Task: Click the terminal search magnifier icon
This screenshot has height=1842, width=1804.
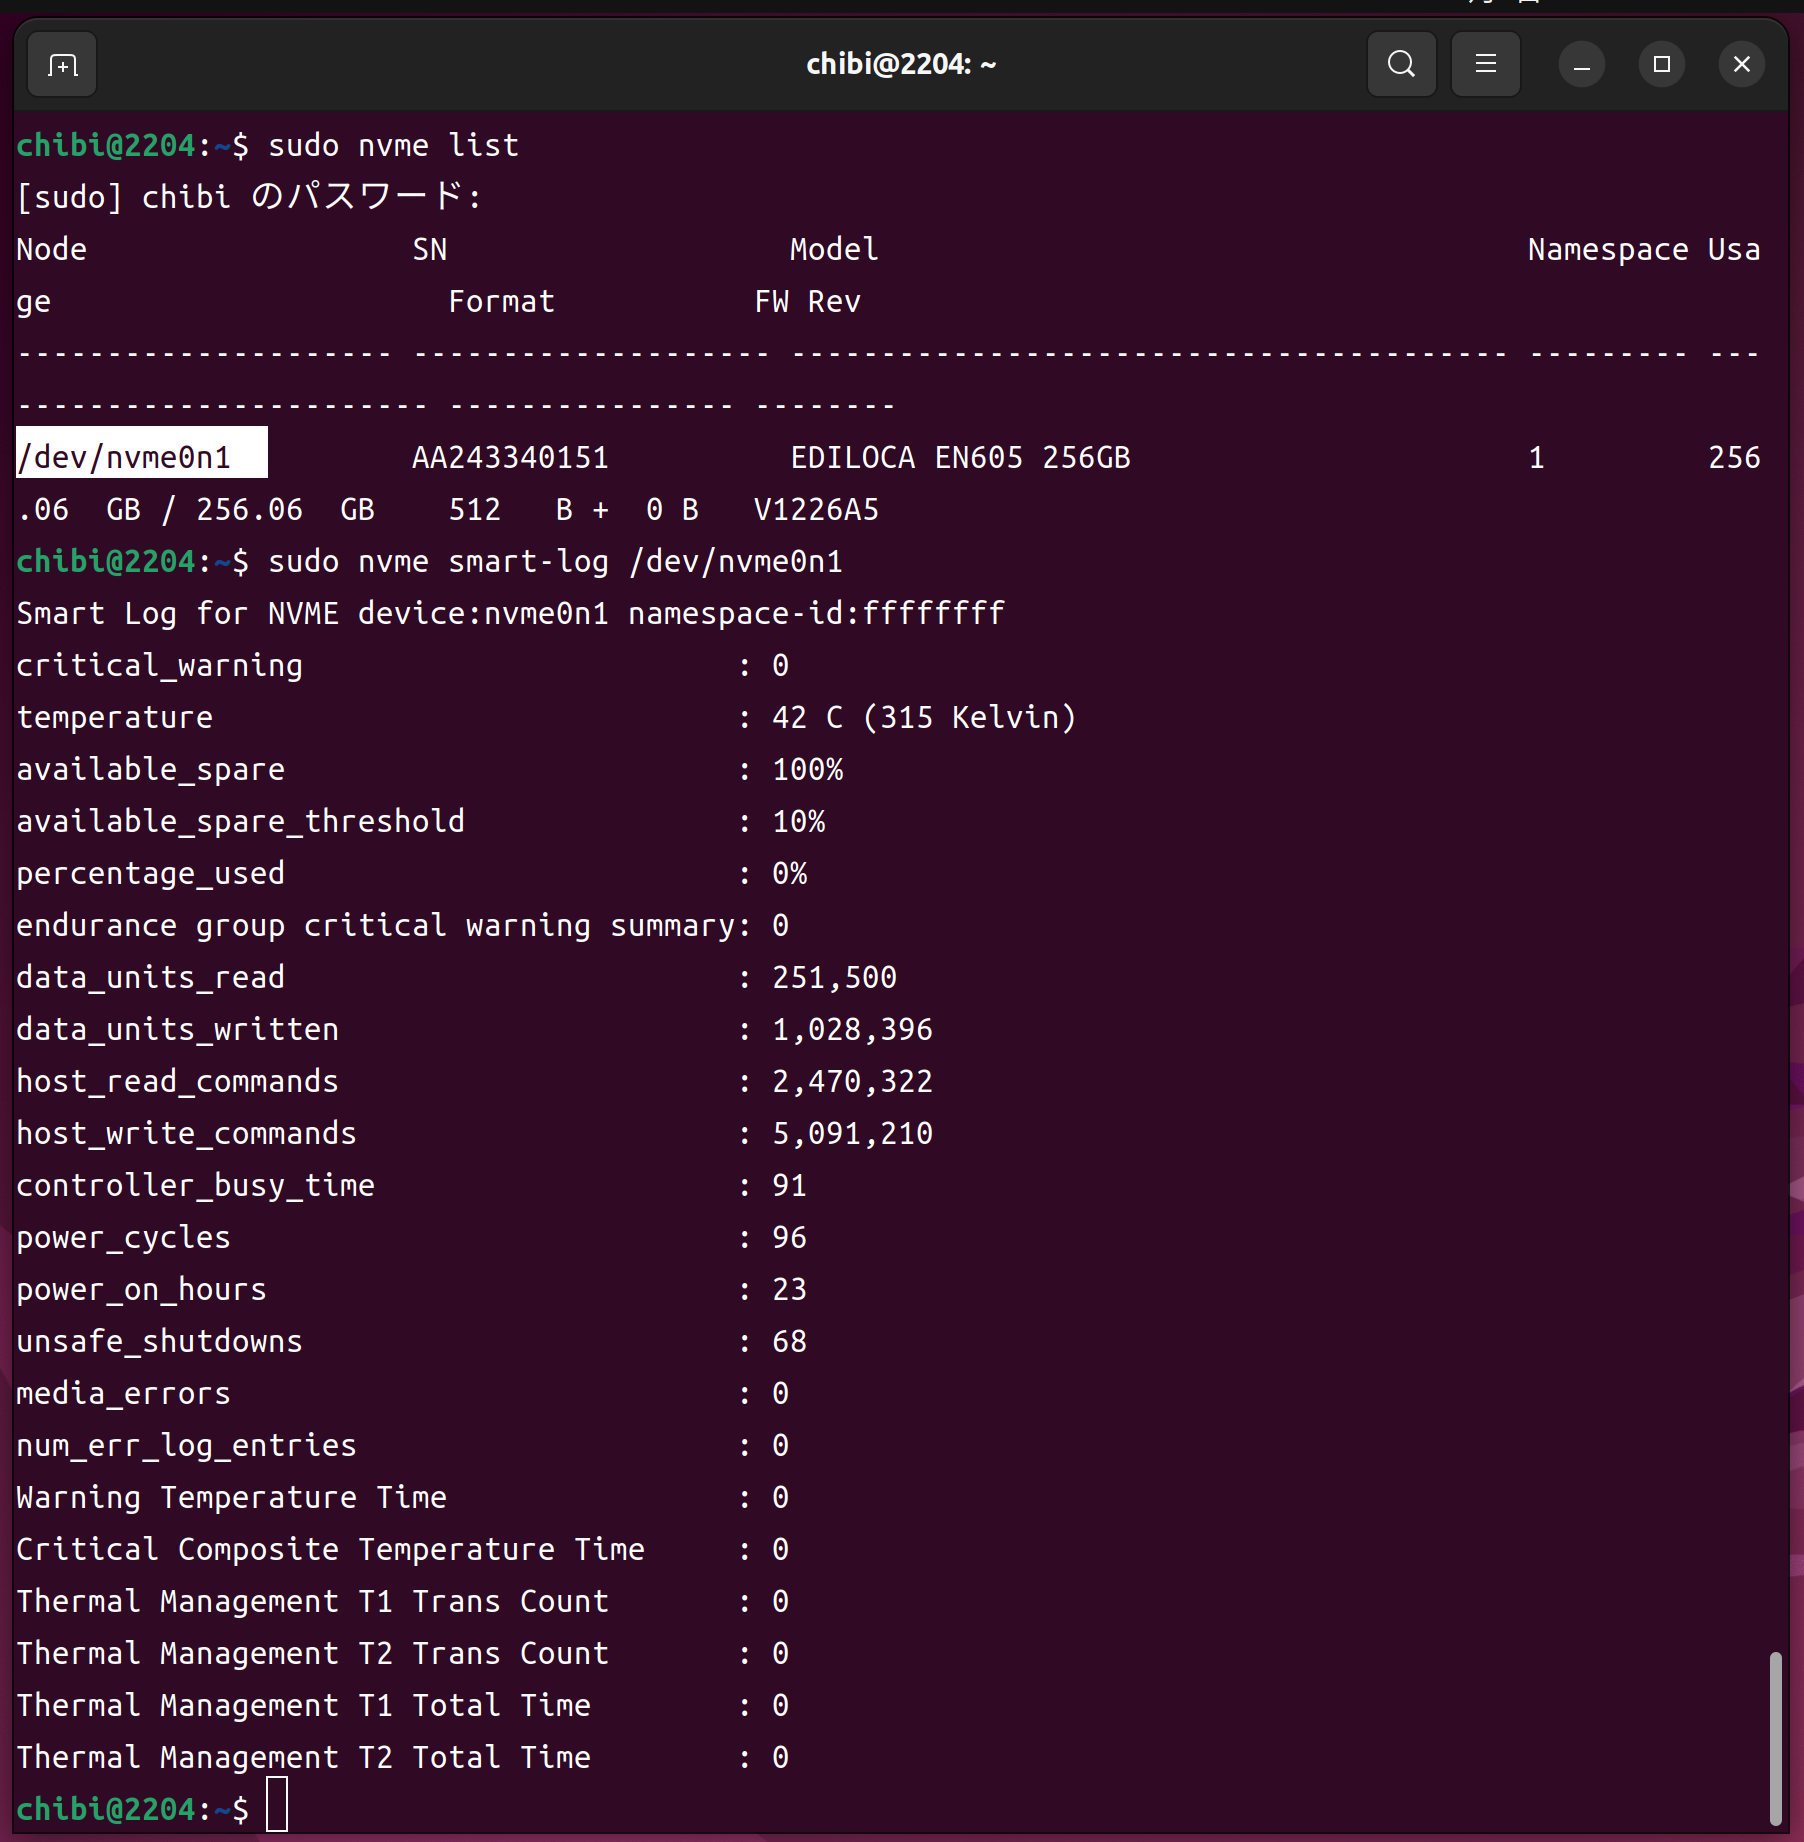Action: (1401, 65)
